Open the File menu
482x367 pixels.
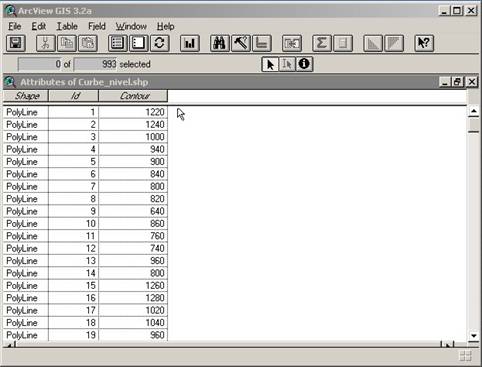click(x=15, y=26)
